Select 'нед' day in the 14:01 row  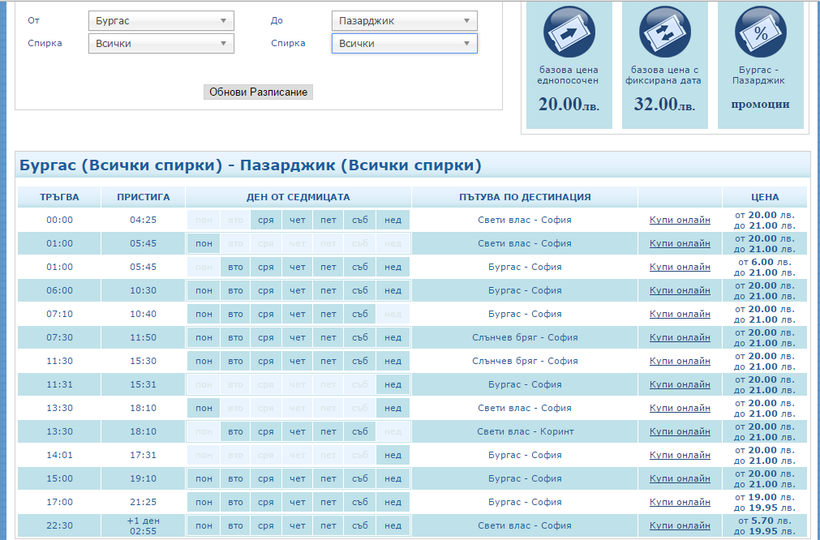(x=393, y=455)
